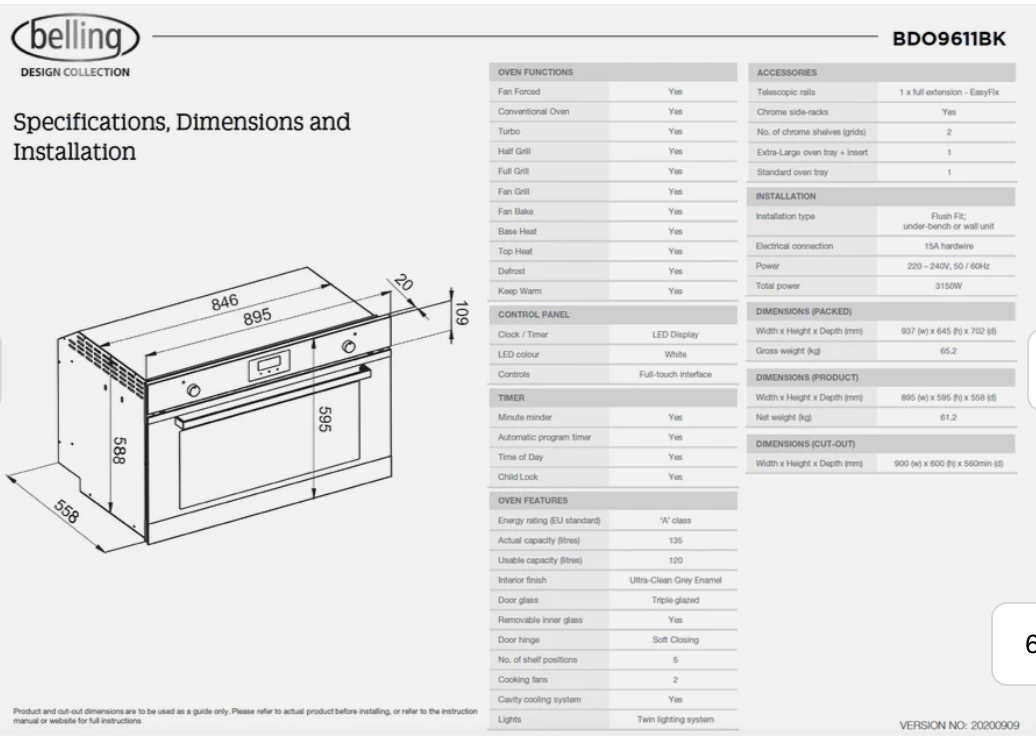Click the 109 dimension label on diagram
1036x740 pixels.
(461, 313)
